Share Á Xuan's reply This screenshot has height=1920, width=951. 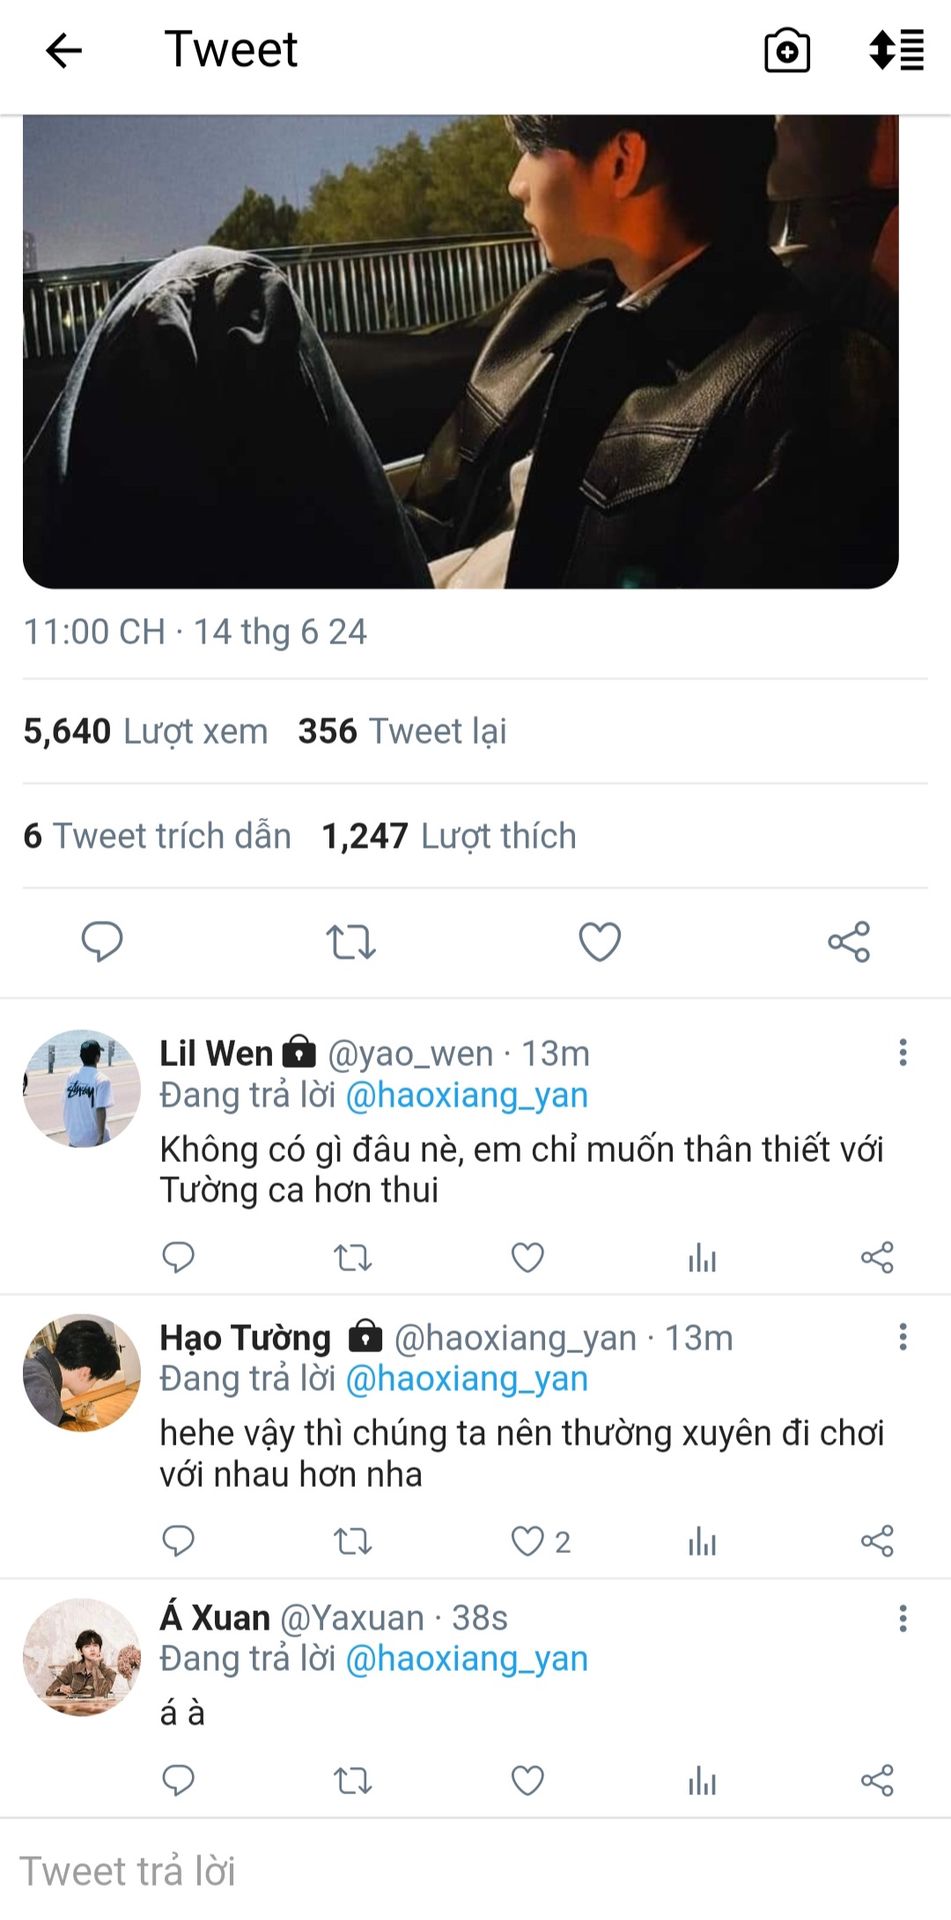[877, 1780]
